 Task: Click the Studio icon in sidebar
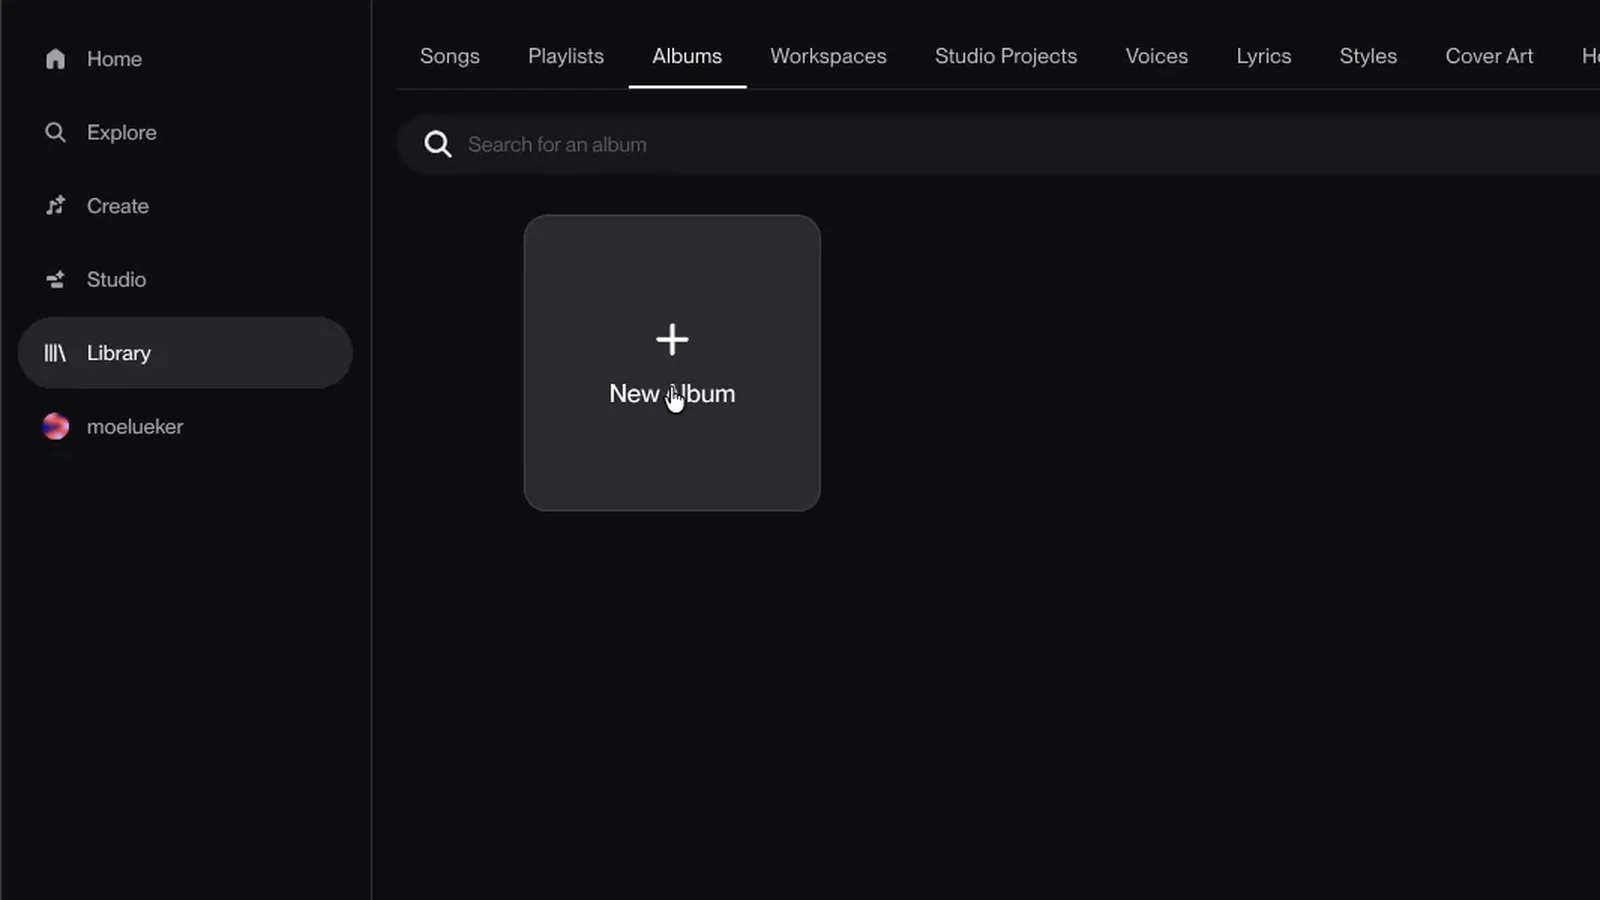(55, 280)
